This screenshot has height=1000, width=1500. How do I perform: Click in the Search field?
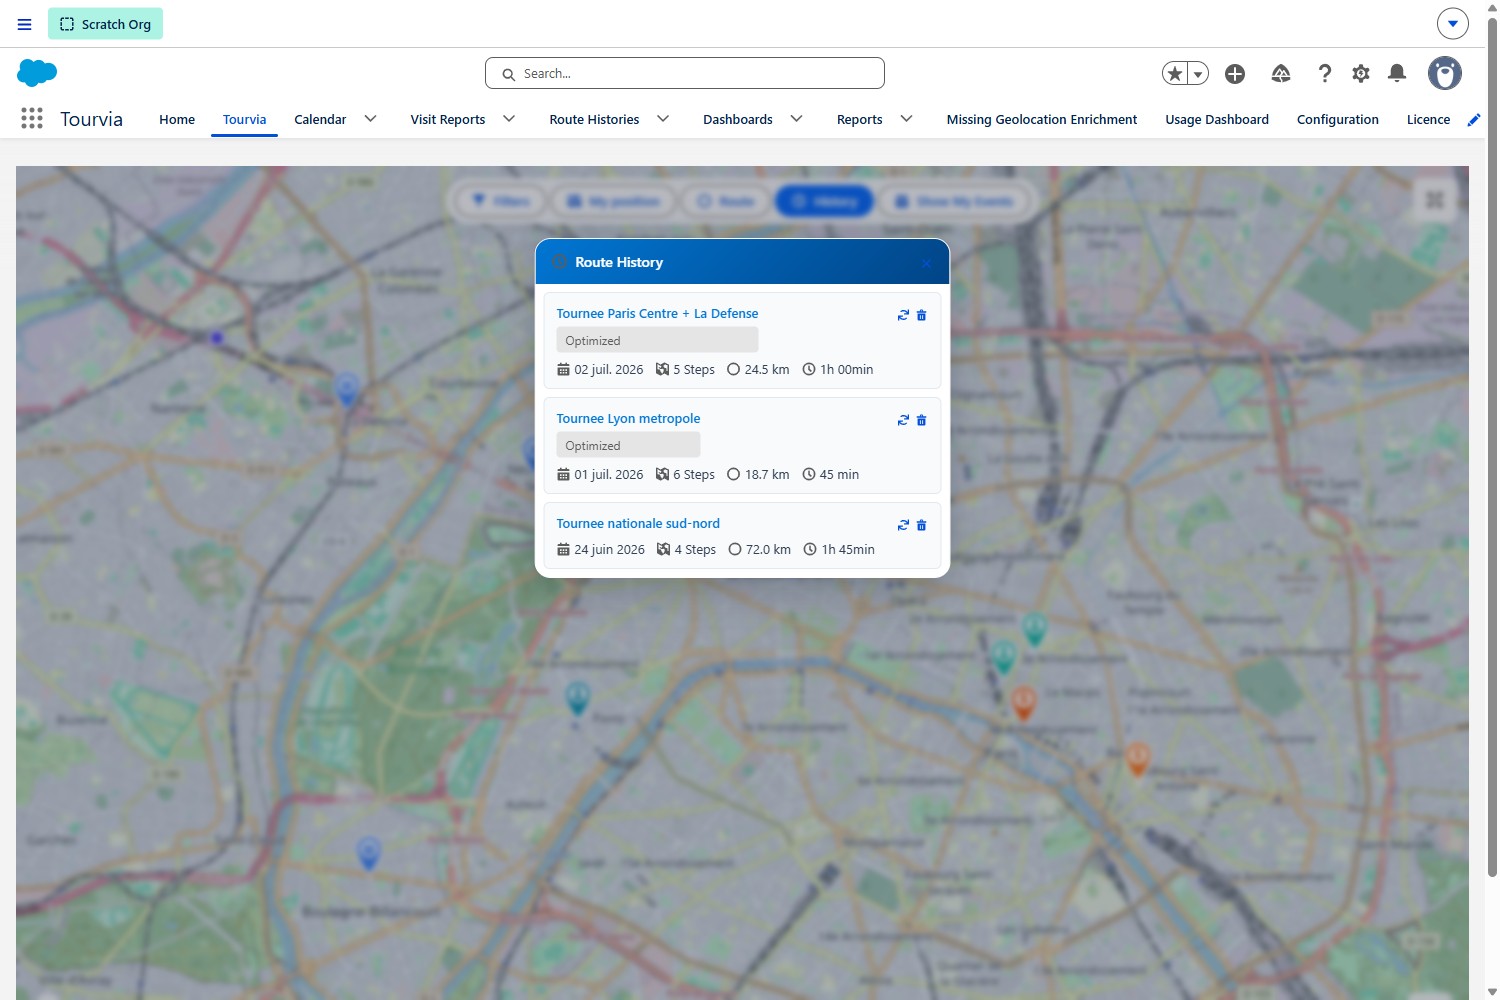[x=685, y=73]
